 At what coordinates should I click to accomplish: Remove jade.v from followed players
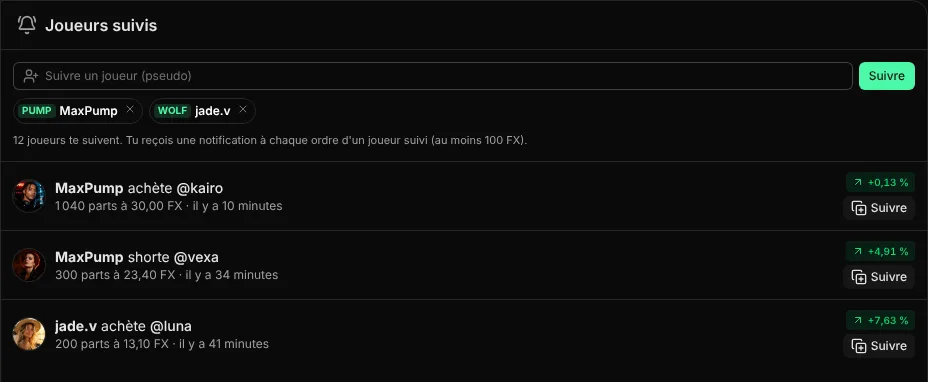click(243, 110)
